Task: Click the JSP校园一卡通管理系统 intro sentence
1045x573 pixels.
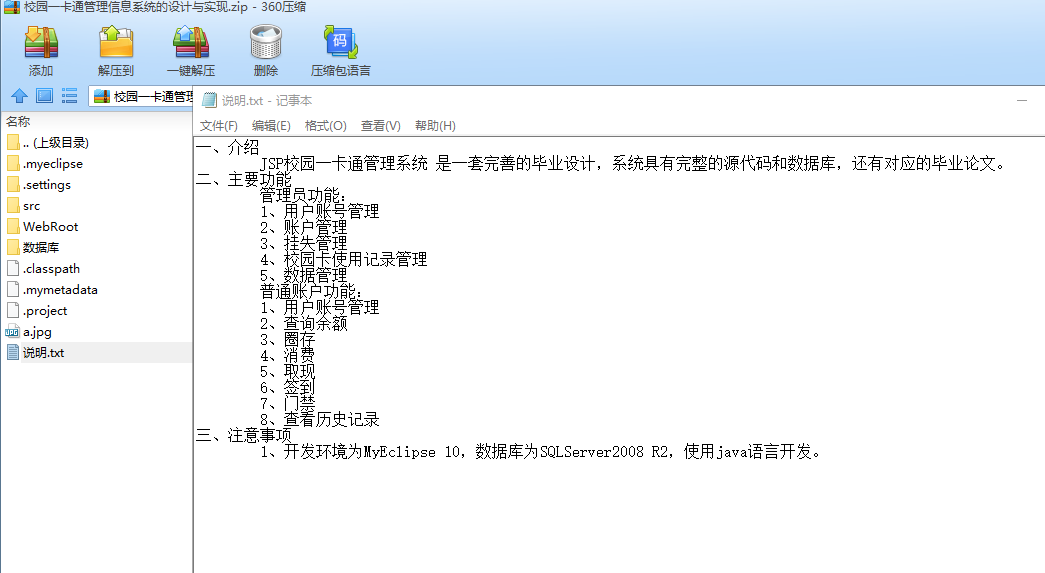Action: [632, 163]
